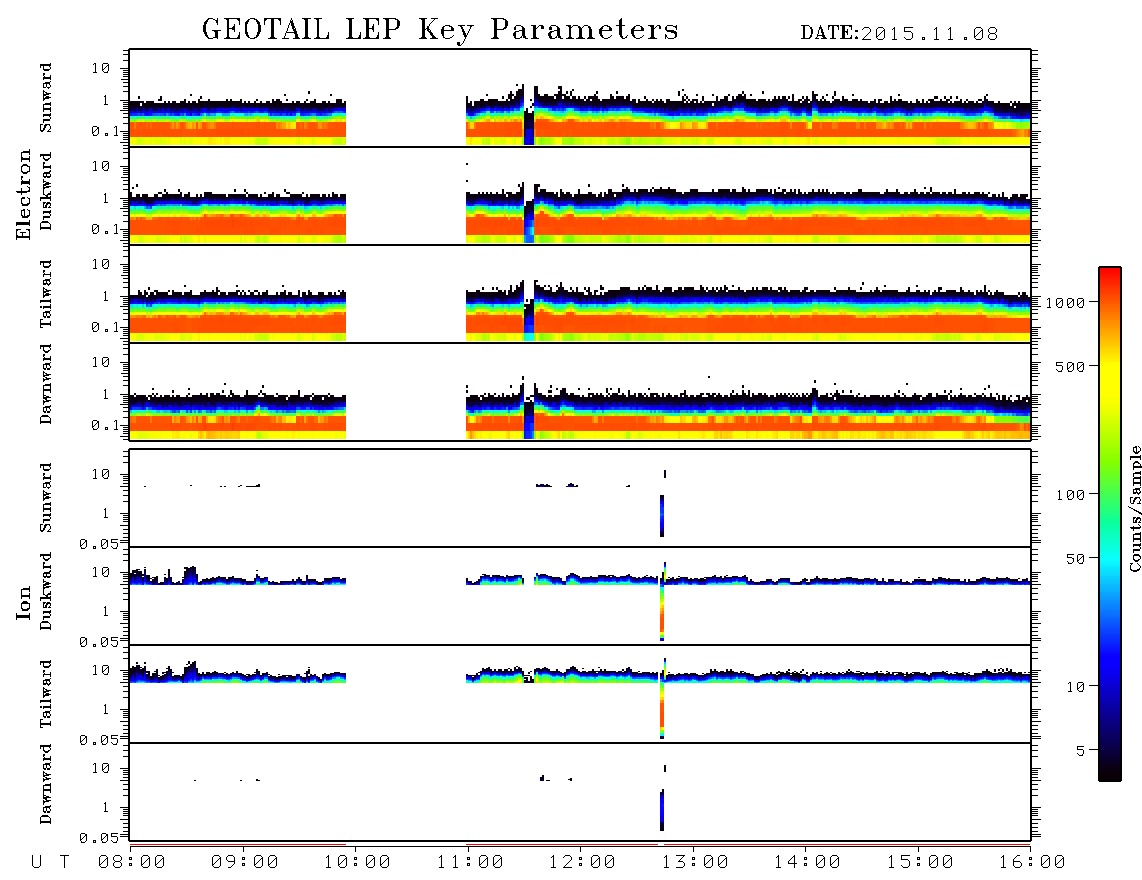The width and height of the screenshot is (1142, 880).
Task: Click the 08:00 time axis label
Action: click(x=132, y=863)
